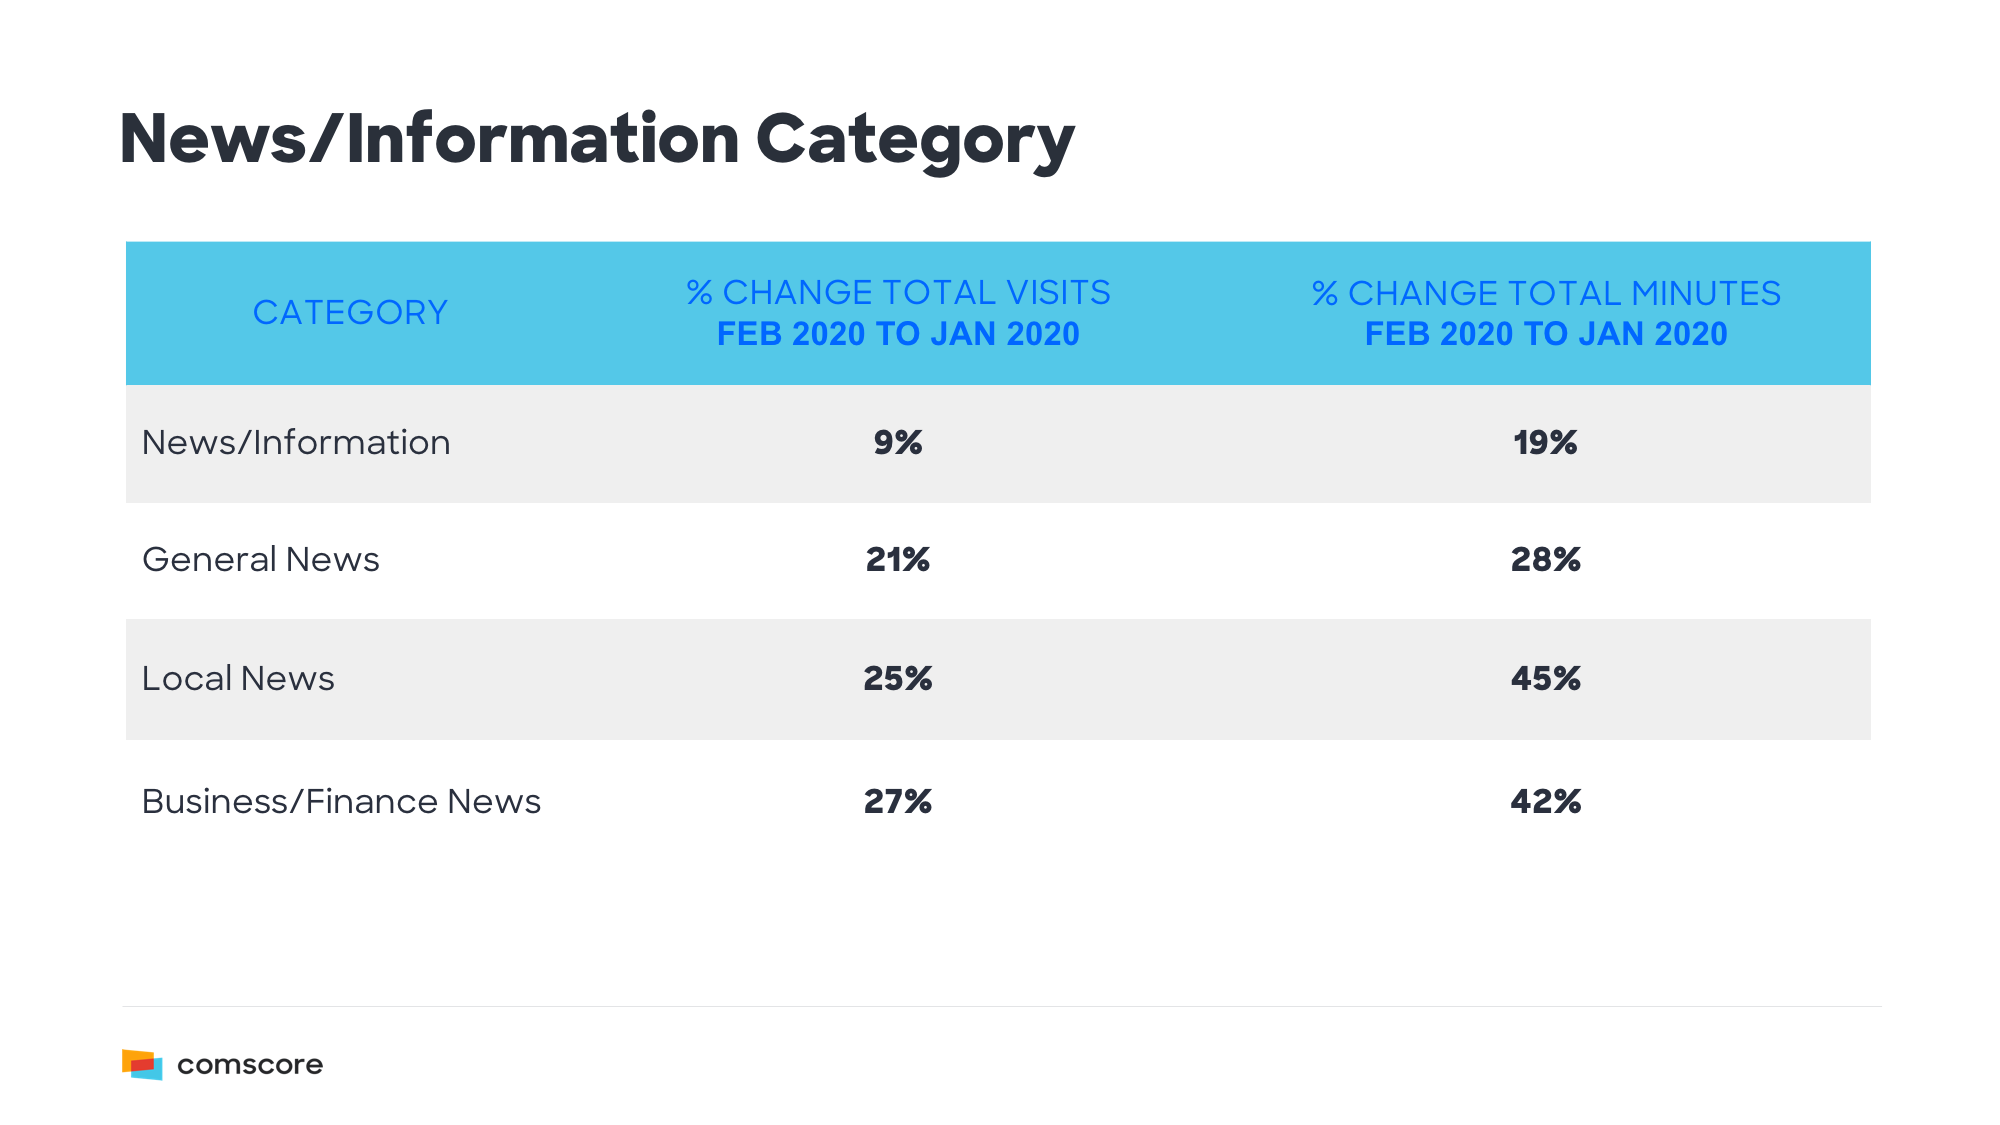Select the Local News row label

pyautogui.click(x=238, y=678)
